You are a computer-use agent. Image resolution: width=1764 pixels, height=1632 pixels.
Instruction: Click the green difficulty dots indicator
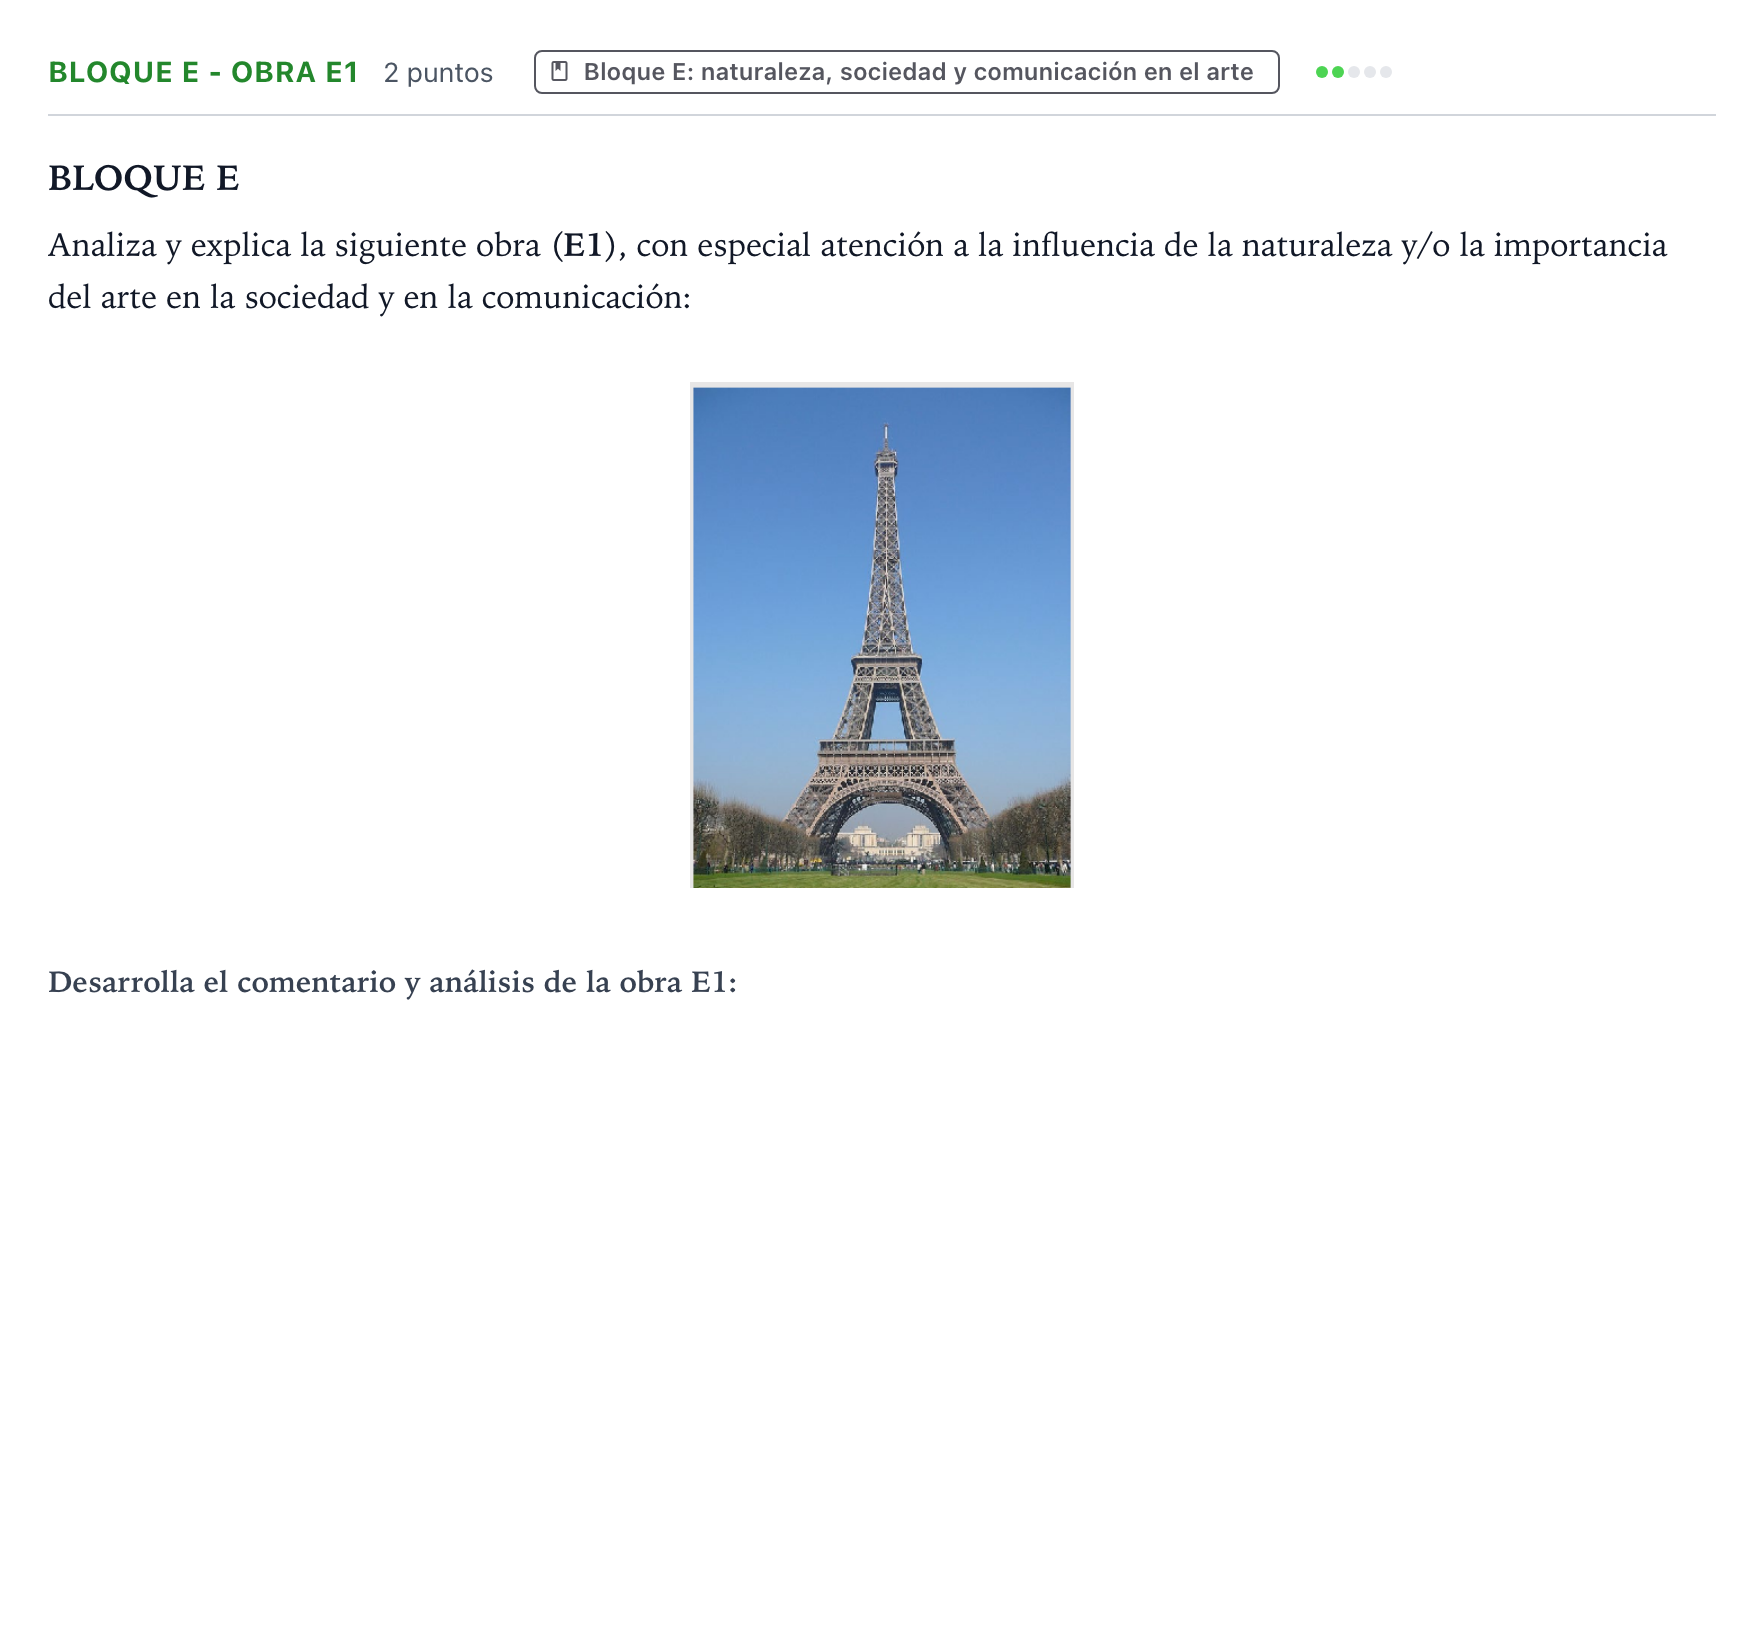1353,72
